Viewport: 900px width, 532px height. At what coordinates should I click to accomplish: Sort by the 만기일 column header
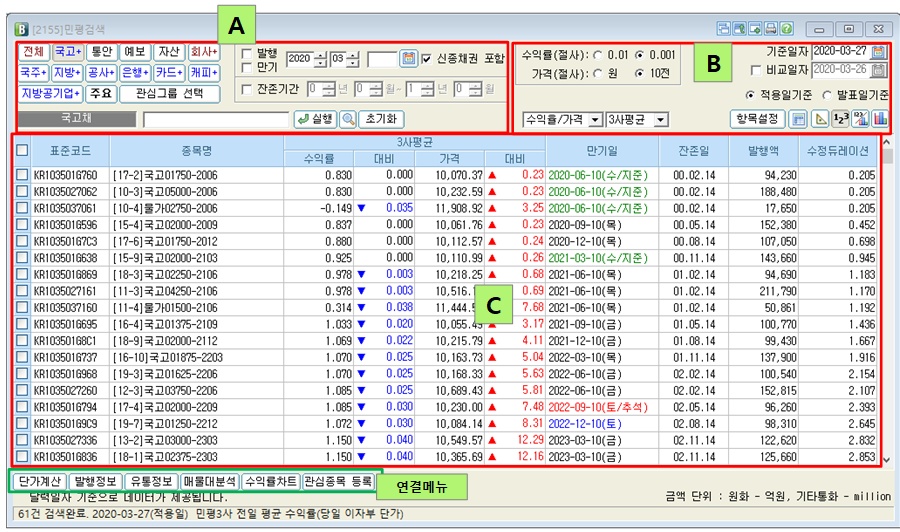tap(602, 151)
